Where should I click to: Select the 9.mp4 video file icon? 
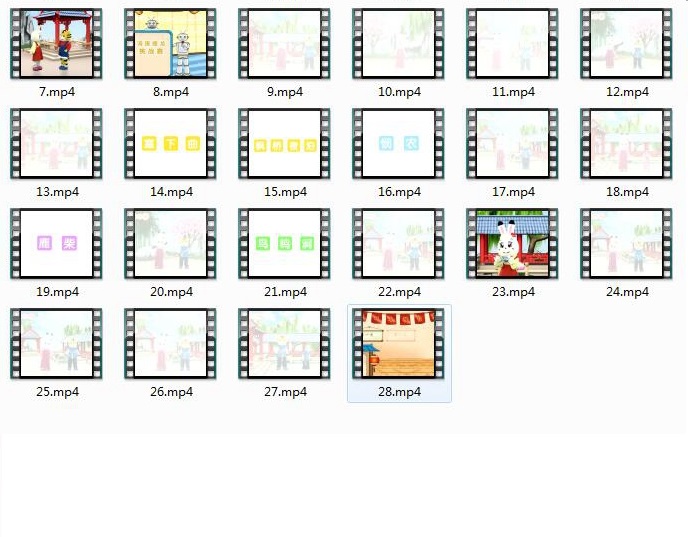click(285, 44)
